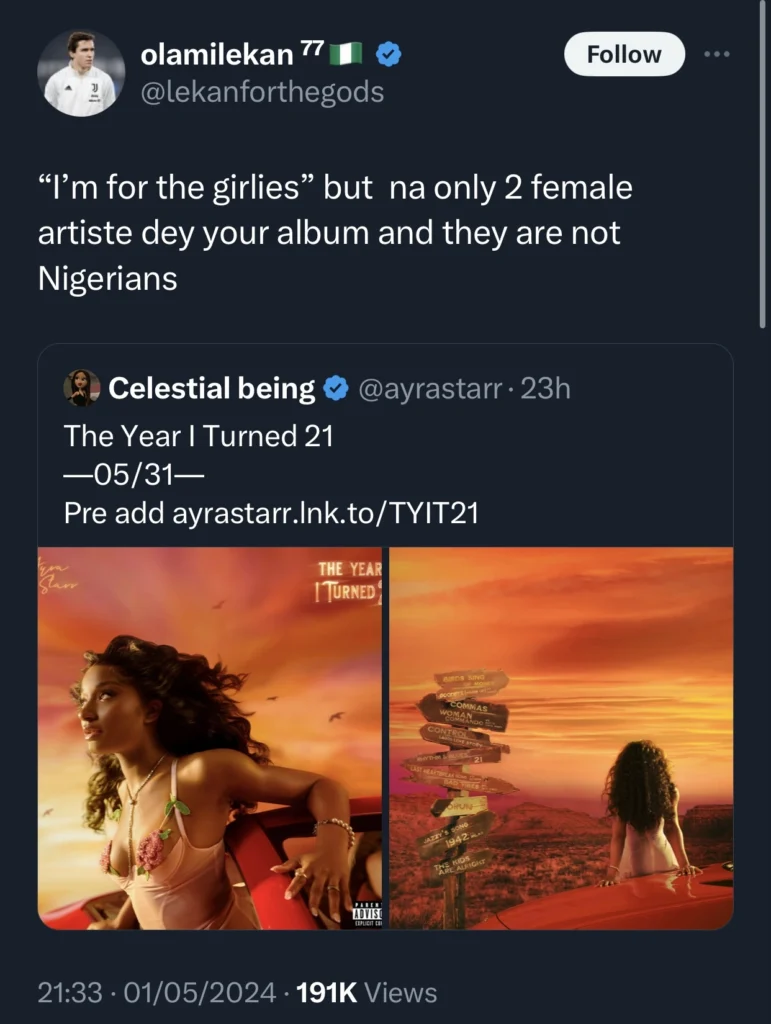The width and height of the screenshot is (771, 1024).
Task: Open olamilekan display name profile
Action: click(217, 55)
